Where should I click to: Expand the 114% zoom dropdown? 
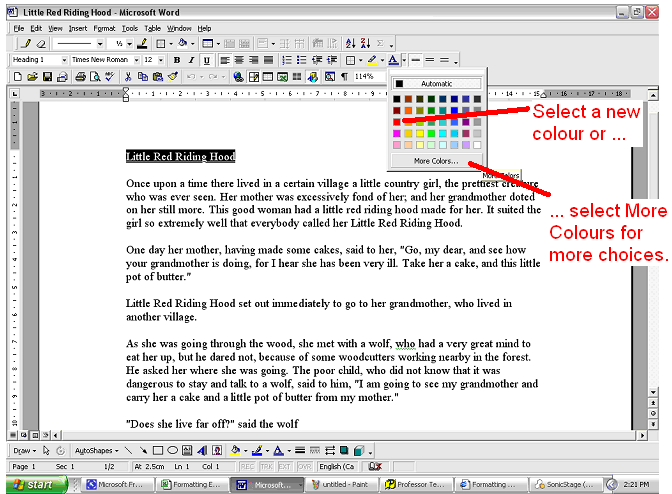(x=381, y=77)
